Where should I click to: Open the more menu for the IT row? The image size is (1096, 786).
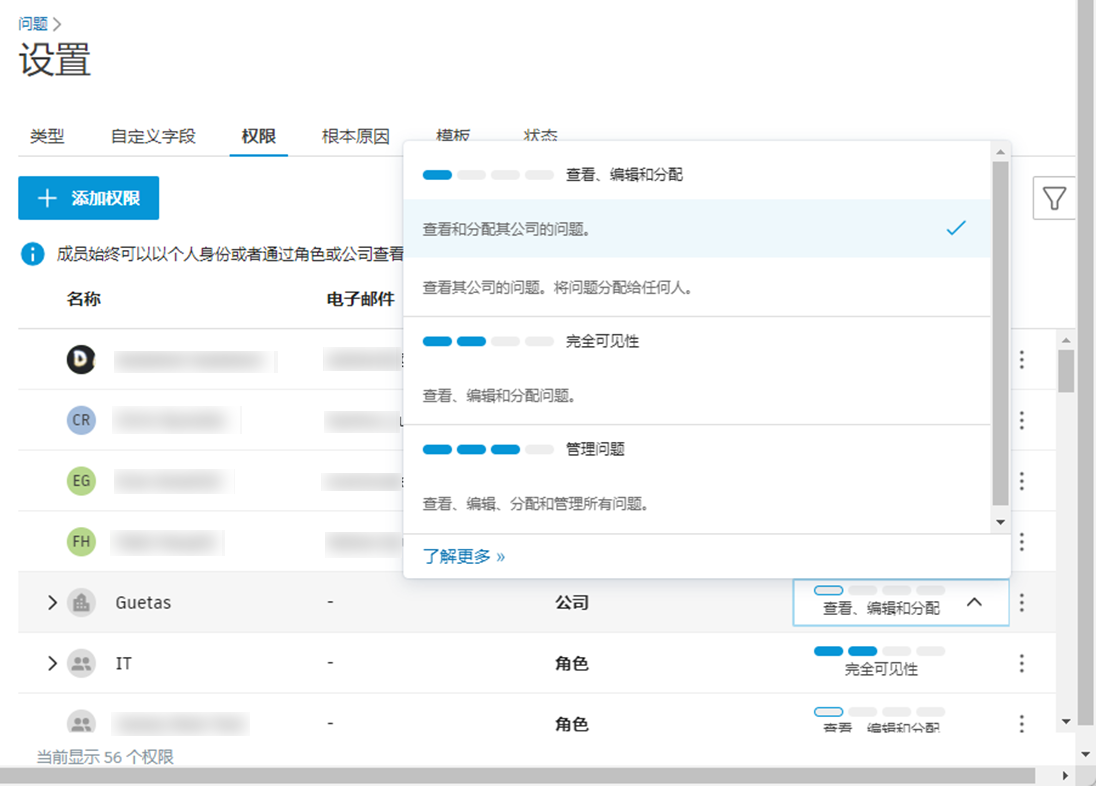(1022, 663)
